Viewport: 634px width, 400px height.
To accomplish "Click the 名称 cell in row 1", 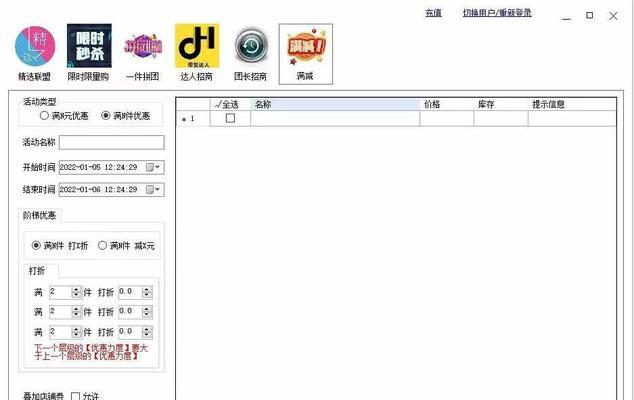I will click(335, 119).
